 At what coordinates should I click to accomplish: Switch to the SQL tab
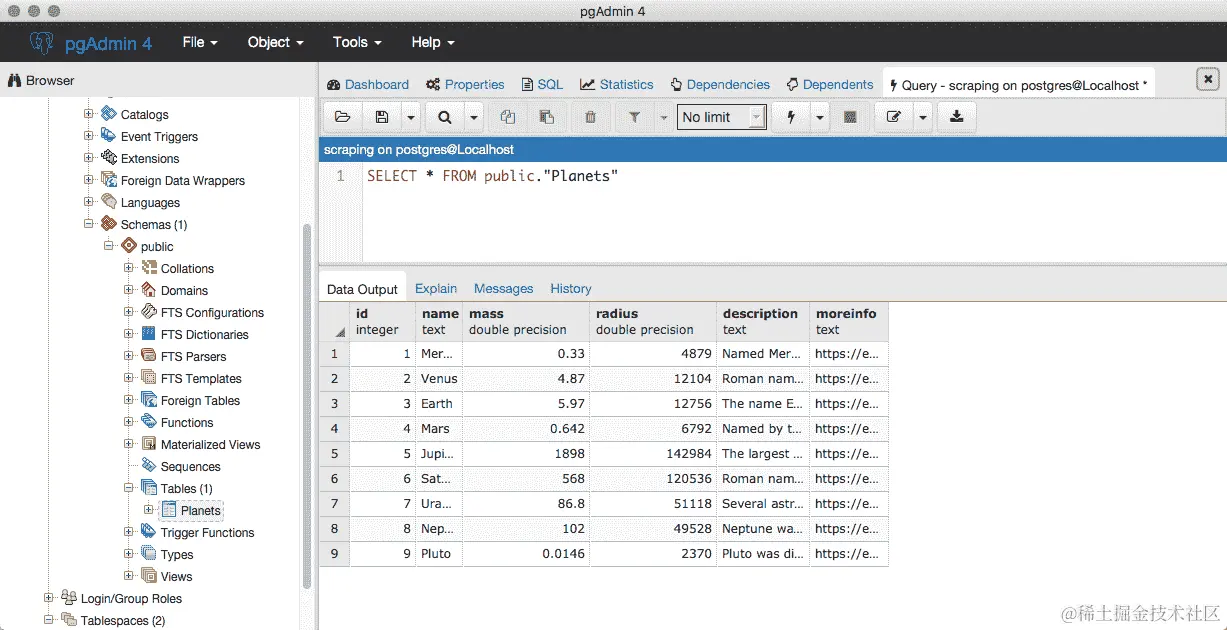[541, 85]
